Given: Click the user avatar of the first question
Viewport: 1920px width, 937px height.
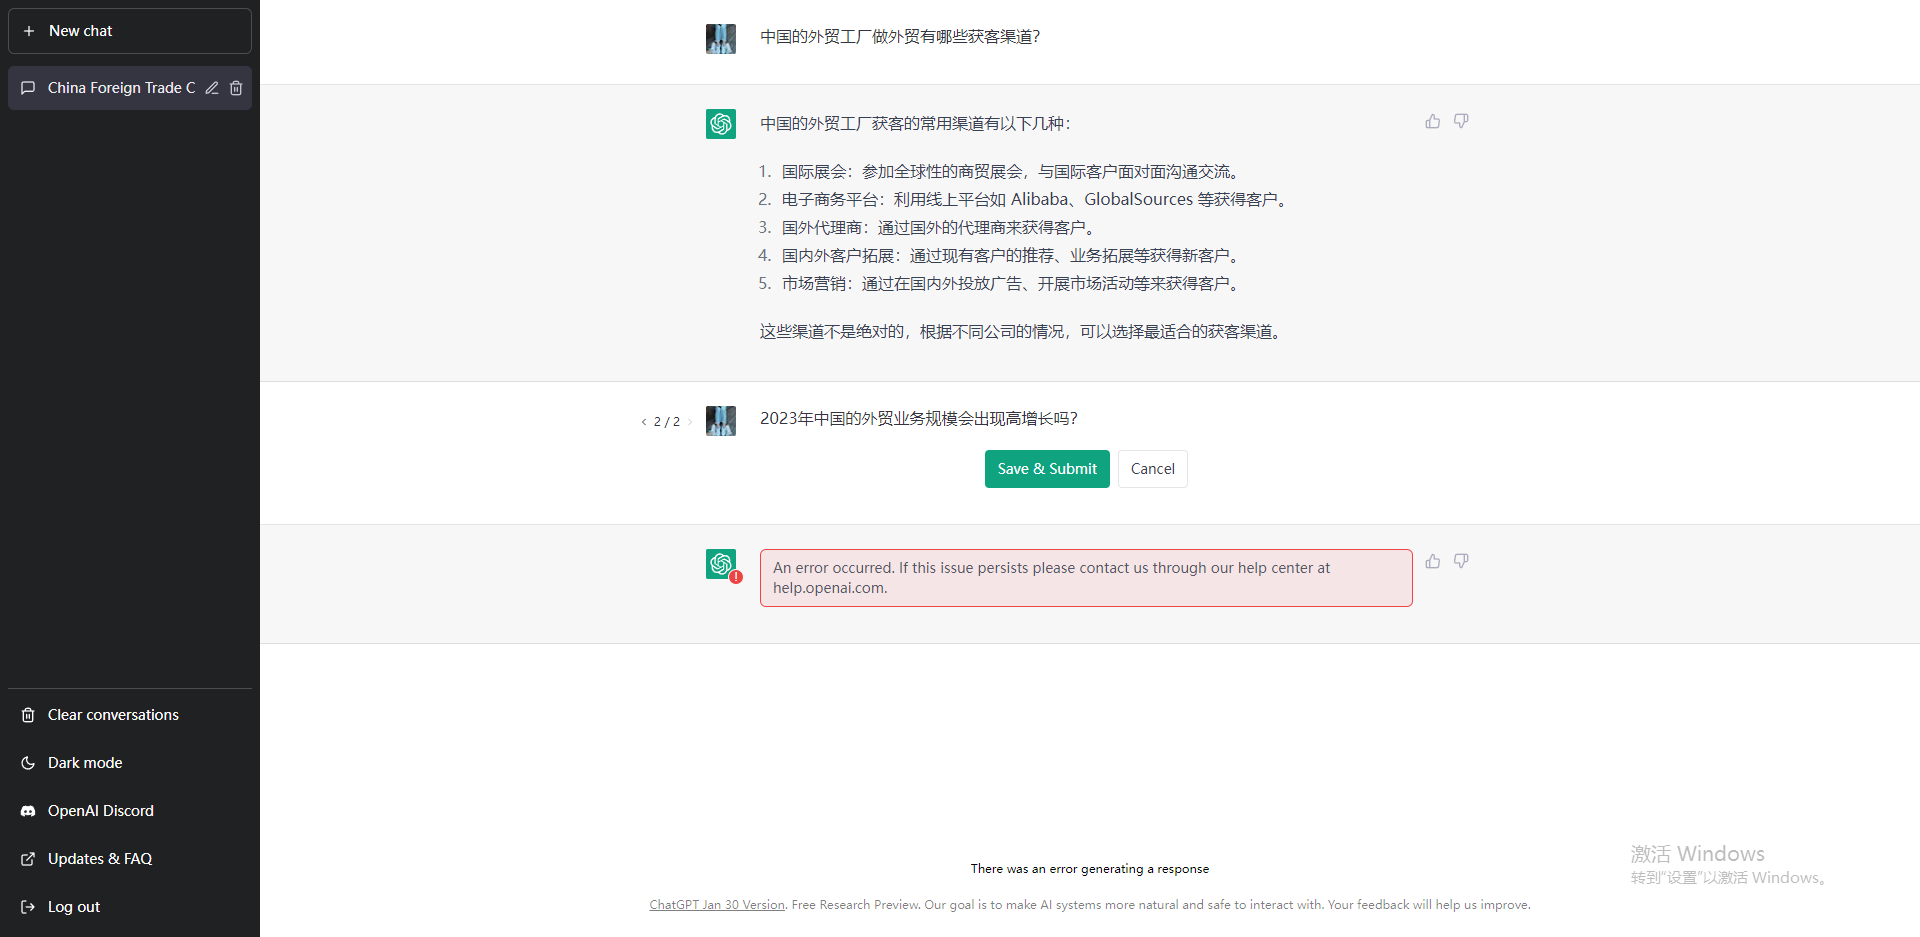Looking at the screenshot, I should coord(721,39).
